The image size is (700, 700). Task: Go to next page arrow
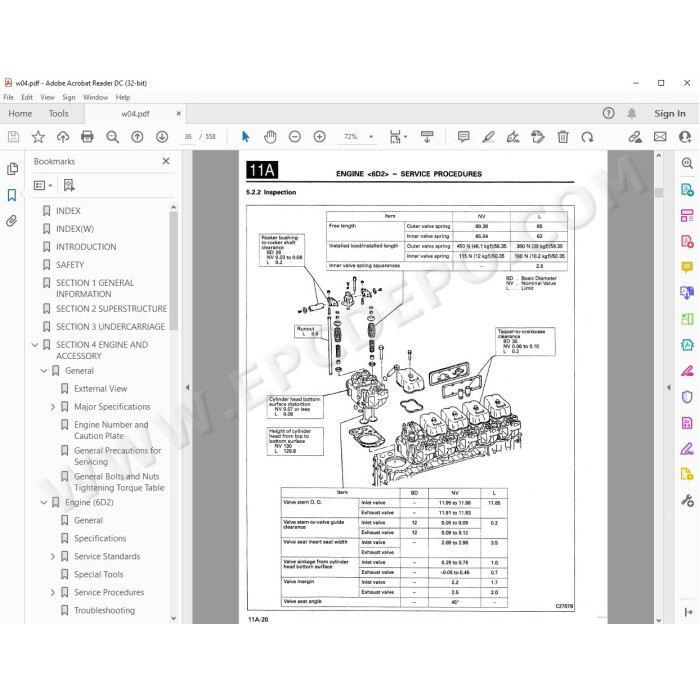pos(162,137)
